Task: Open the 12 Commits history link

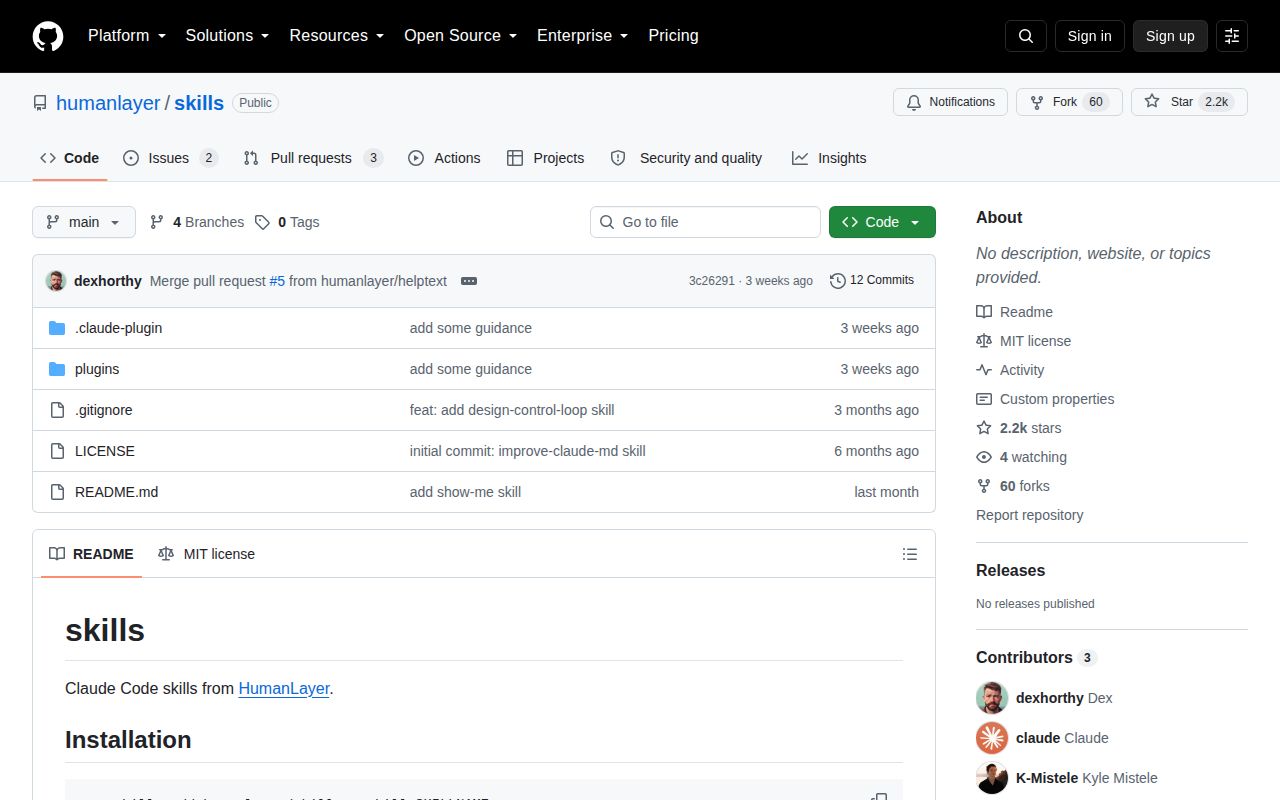Action: coord(872,281)
